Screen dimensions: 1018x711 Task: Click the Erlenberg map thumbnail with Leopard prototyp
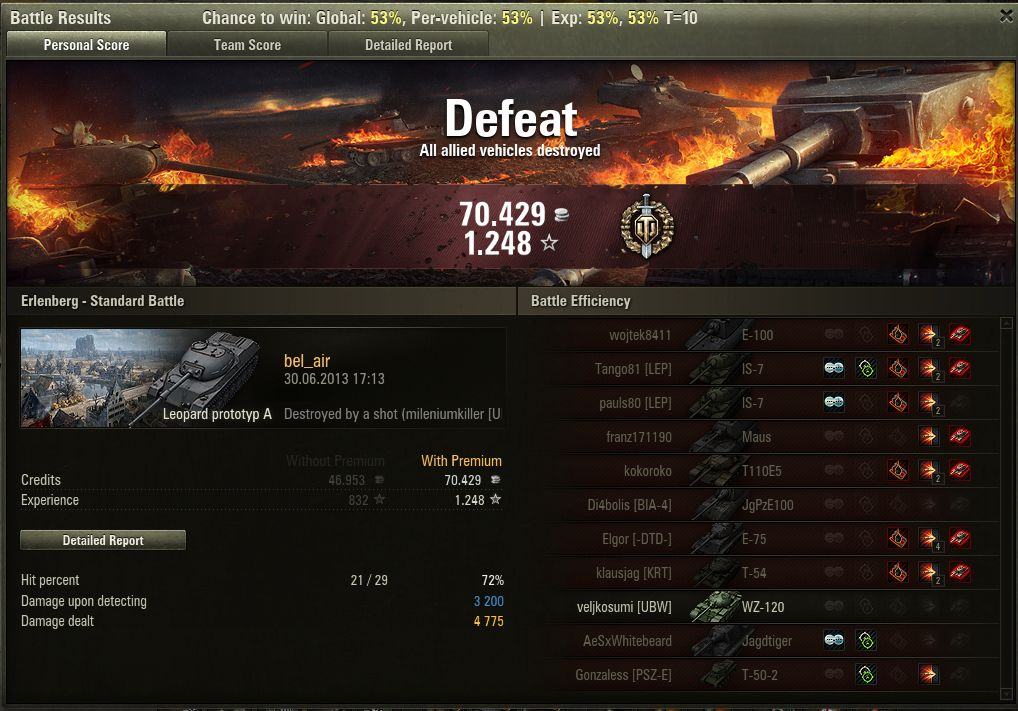(147, 378)
